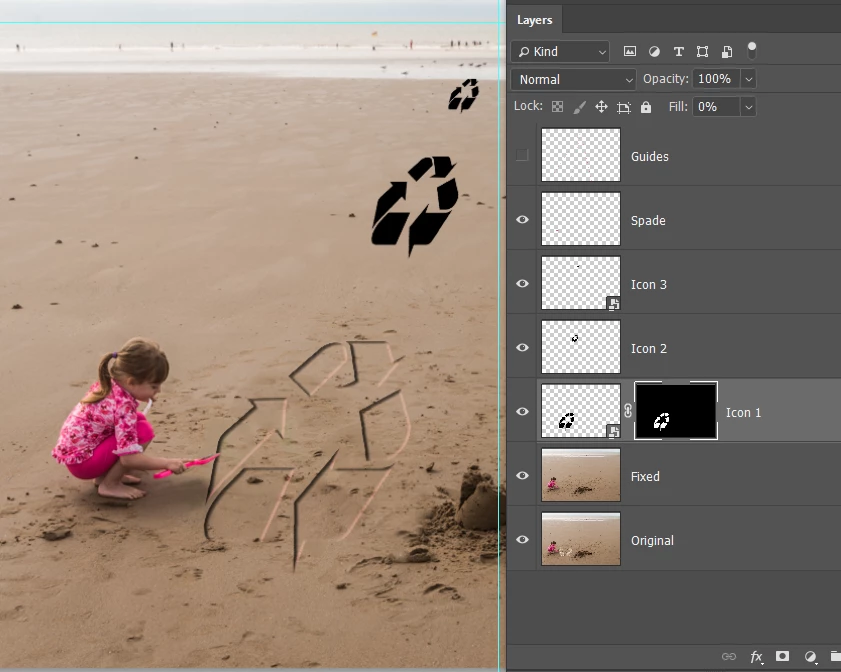The width and height of the screenshot is (841, 672).
Task: Click the Opacity 100% field
Action: tap(716, 79)
